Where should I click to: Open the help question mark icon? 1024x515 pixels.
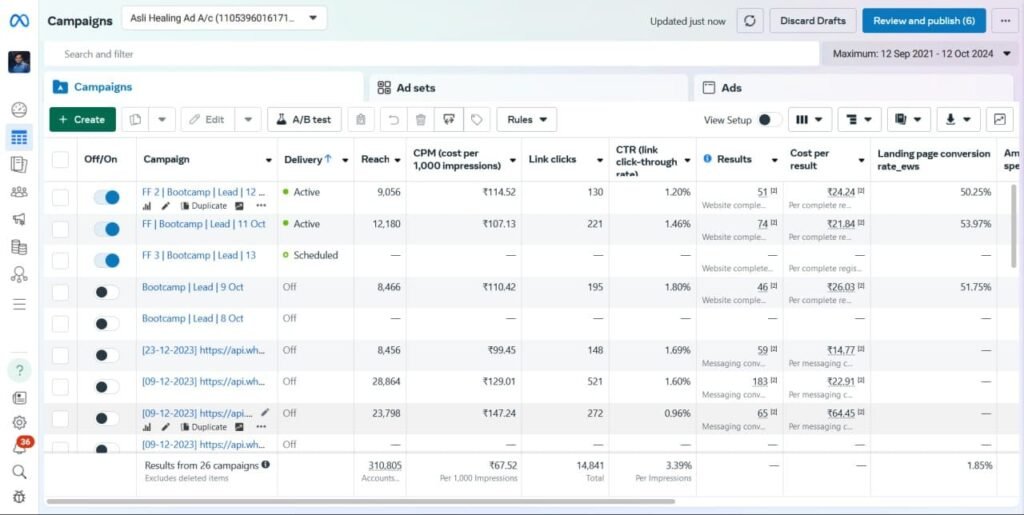click(19, 370)
